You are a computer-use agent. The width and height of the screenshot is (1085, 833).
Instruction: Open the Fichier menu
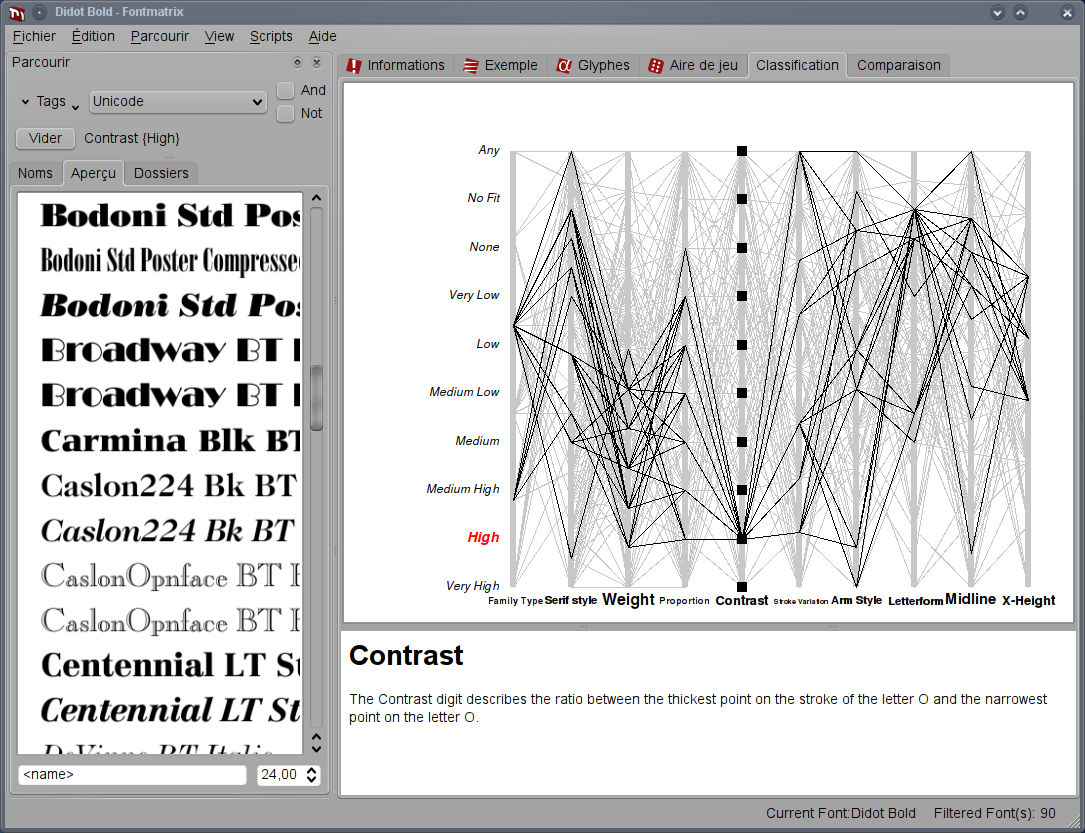tap(34, 37)
